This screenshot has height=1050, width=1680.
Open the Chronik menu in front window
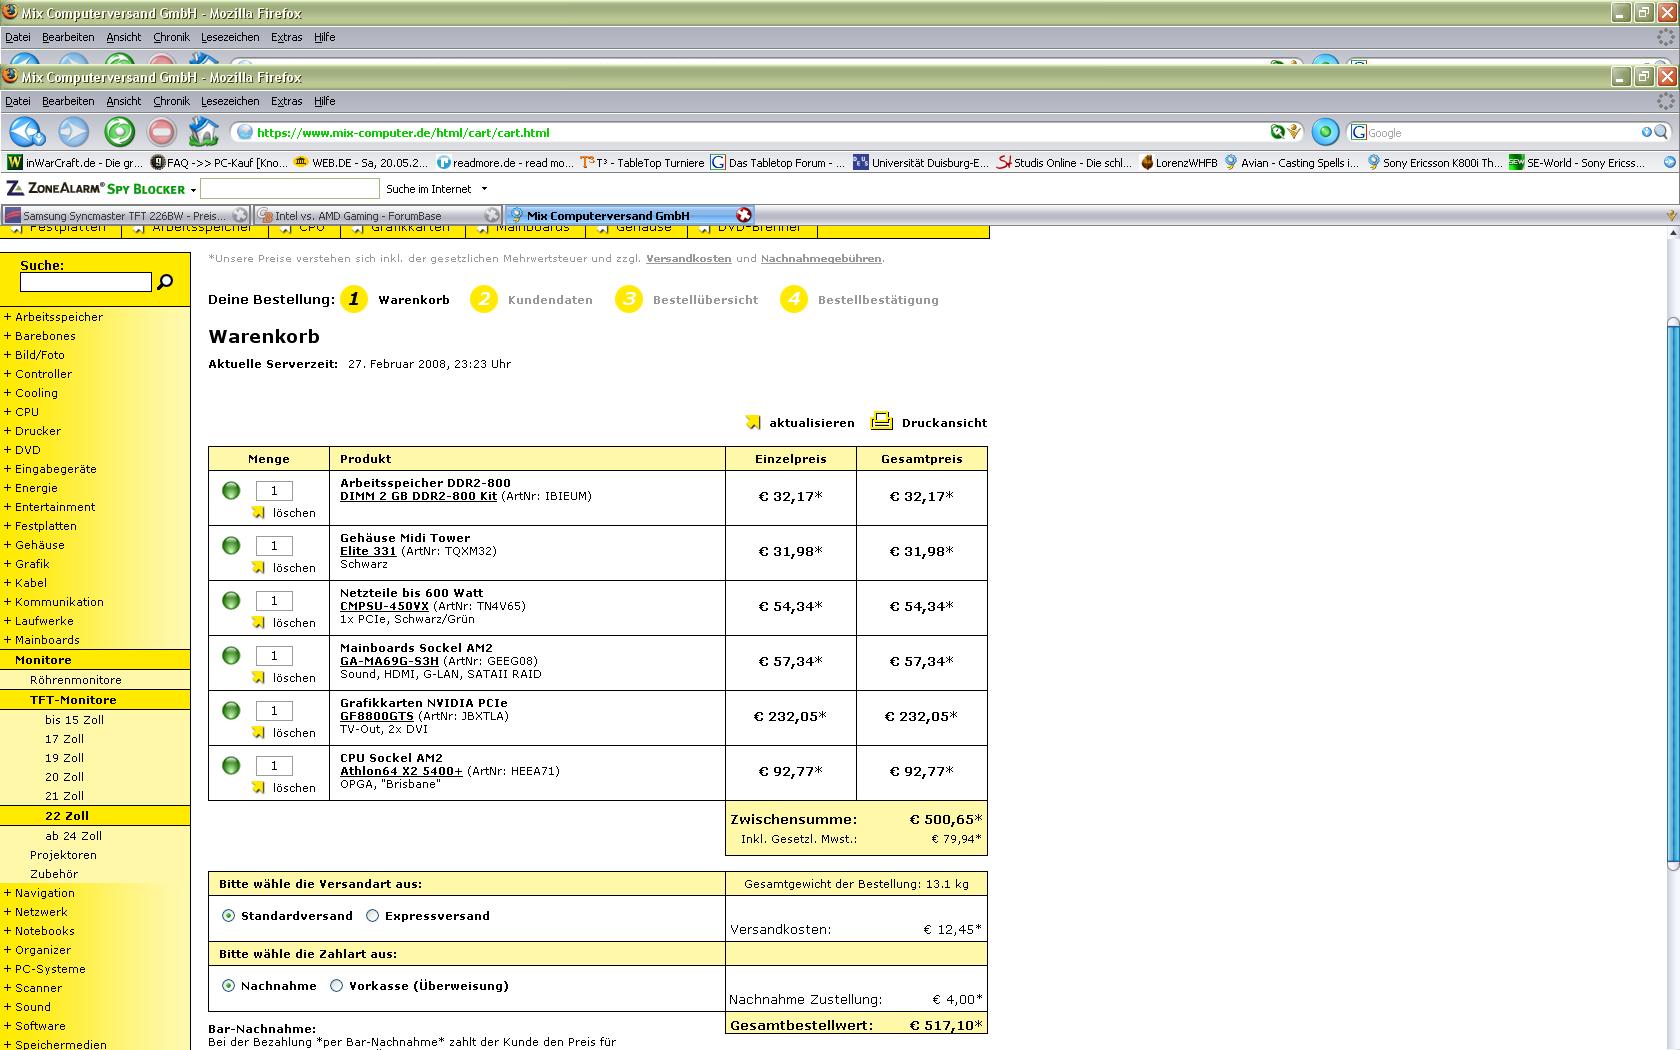click(171, 101)
